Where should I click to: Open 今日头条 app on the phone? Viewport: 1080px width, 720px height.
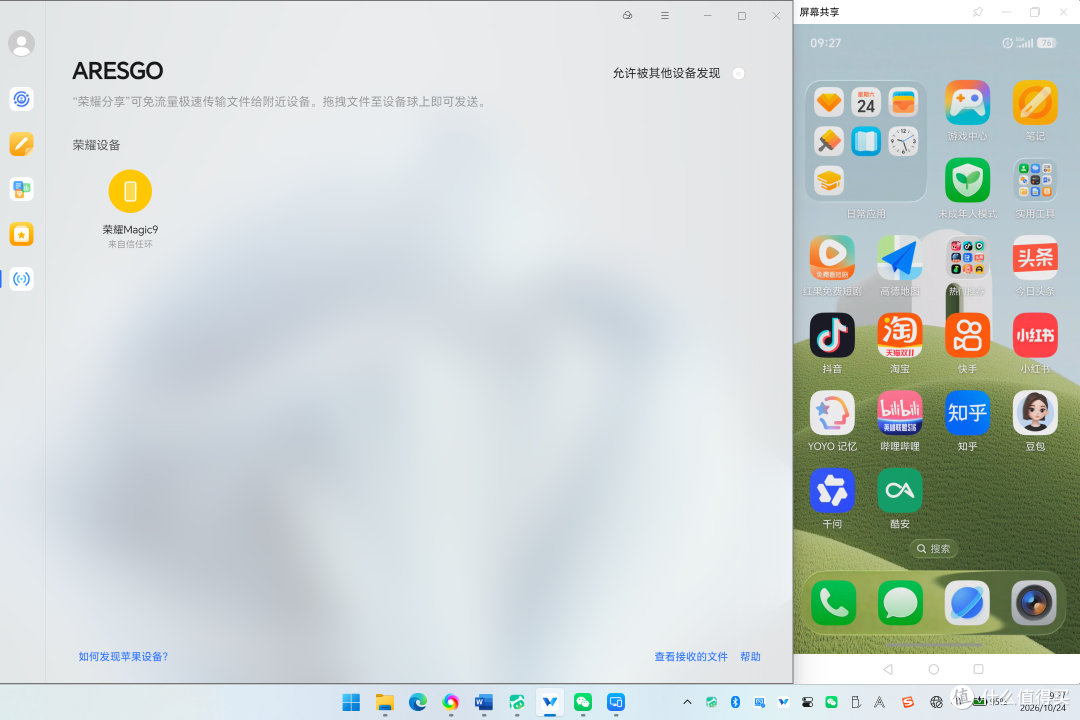1035,258
